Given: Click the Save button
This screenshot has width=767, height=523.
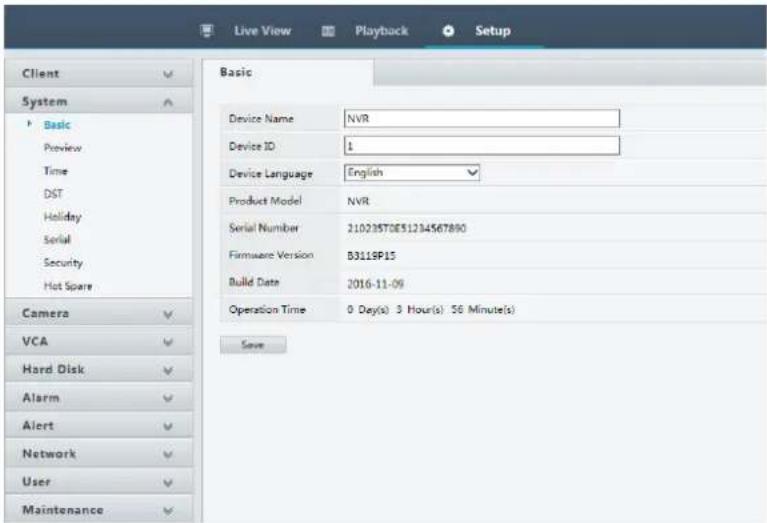Looking at the screenshot, I should pyautogui.click(x=253, y=345).
